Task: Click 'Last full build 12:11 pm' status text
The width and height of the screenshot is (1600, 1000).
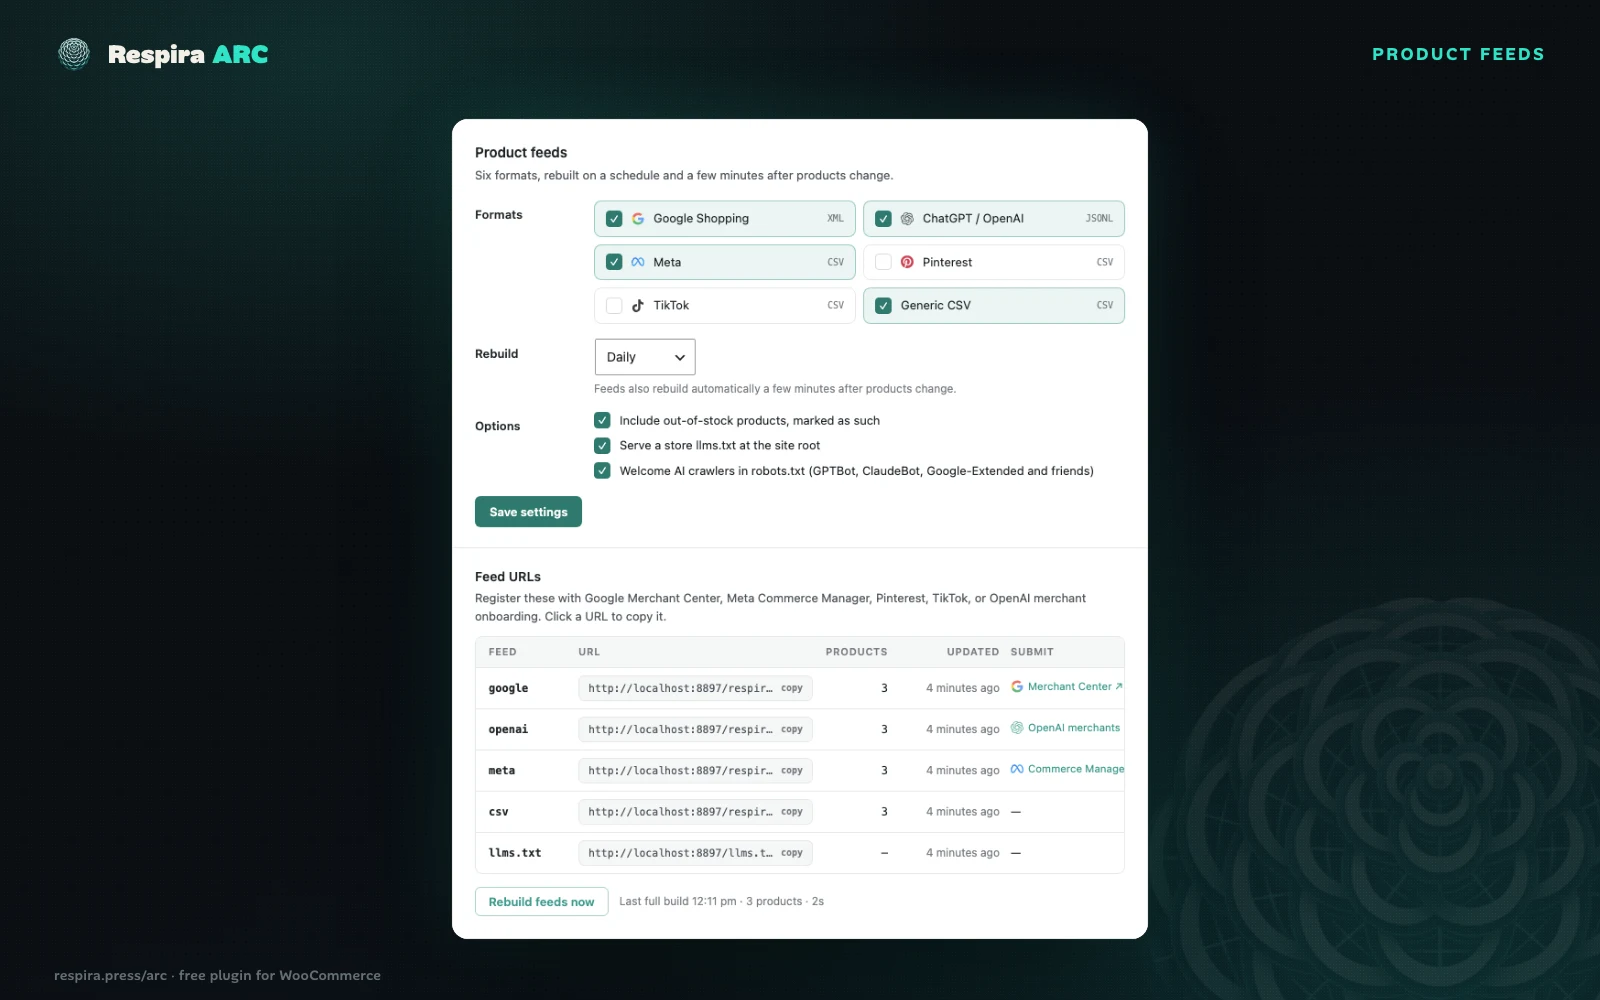Action: pos(678,902)
